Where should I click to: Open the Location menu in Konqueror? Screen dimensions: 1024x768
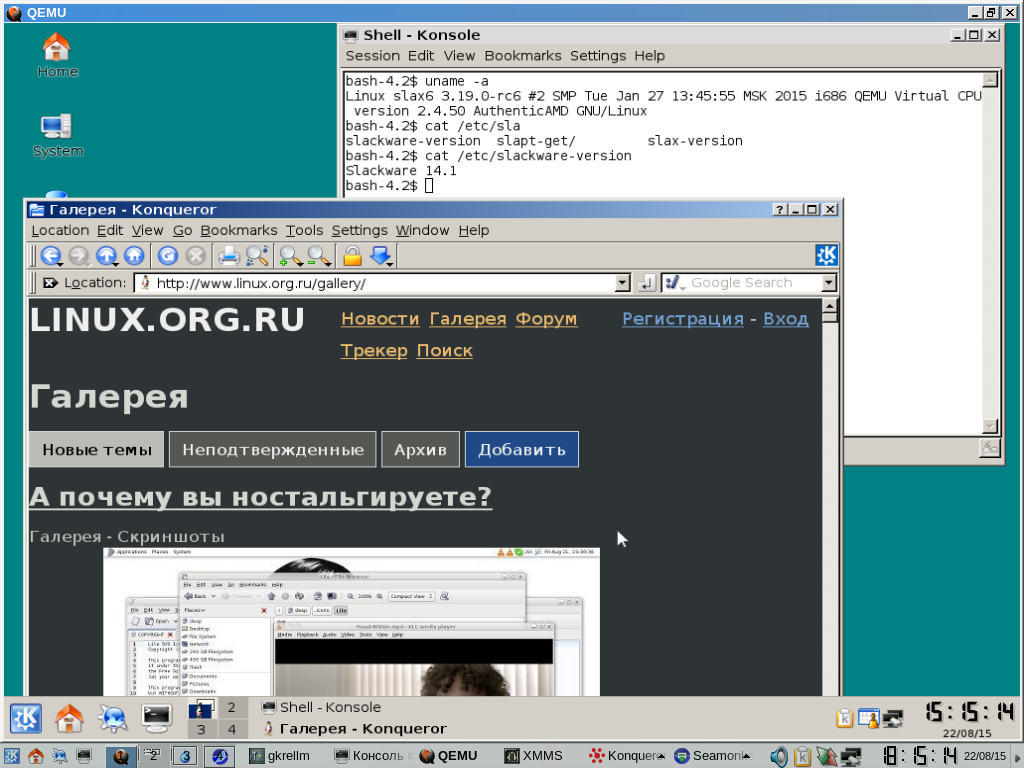pos(60,231)
